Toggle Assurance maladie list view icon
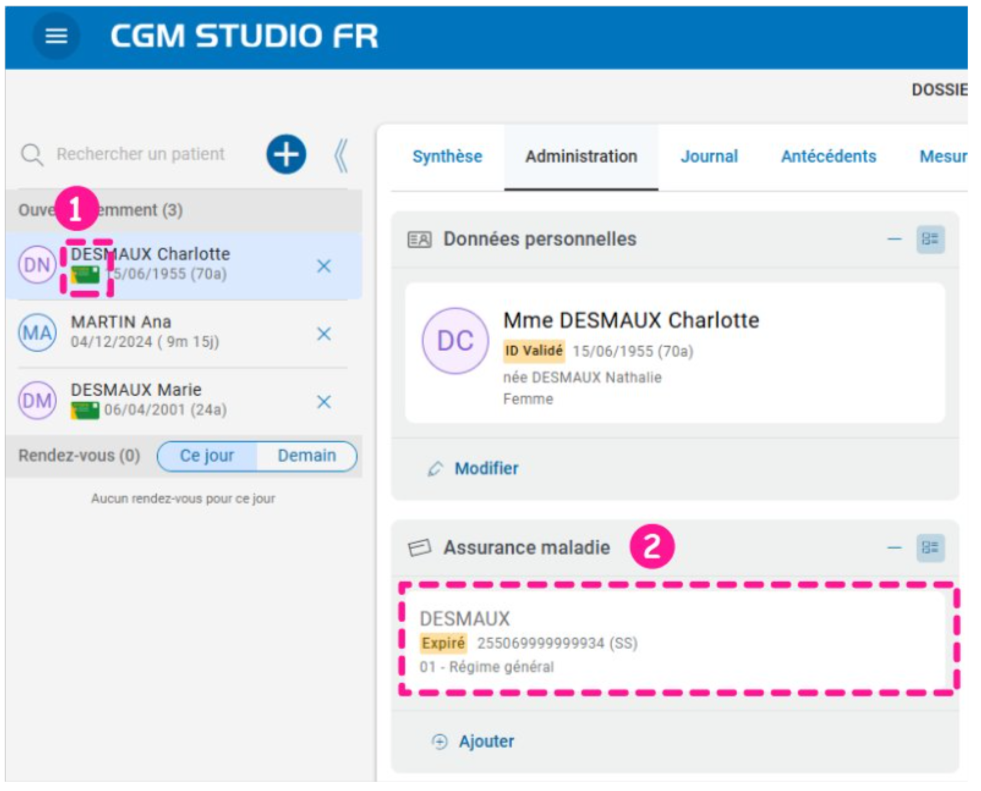The width and height of the screenshot is (981, 791). (931, 548)
